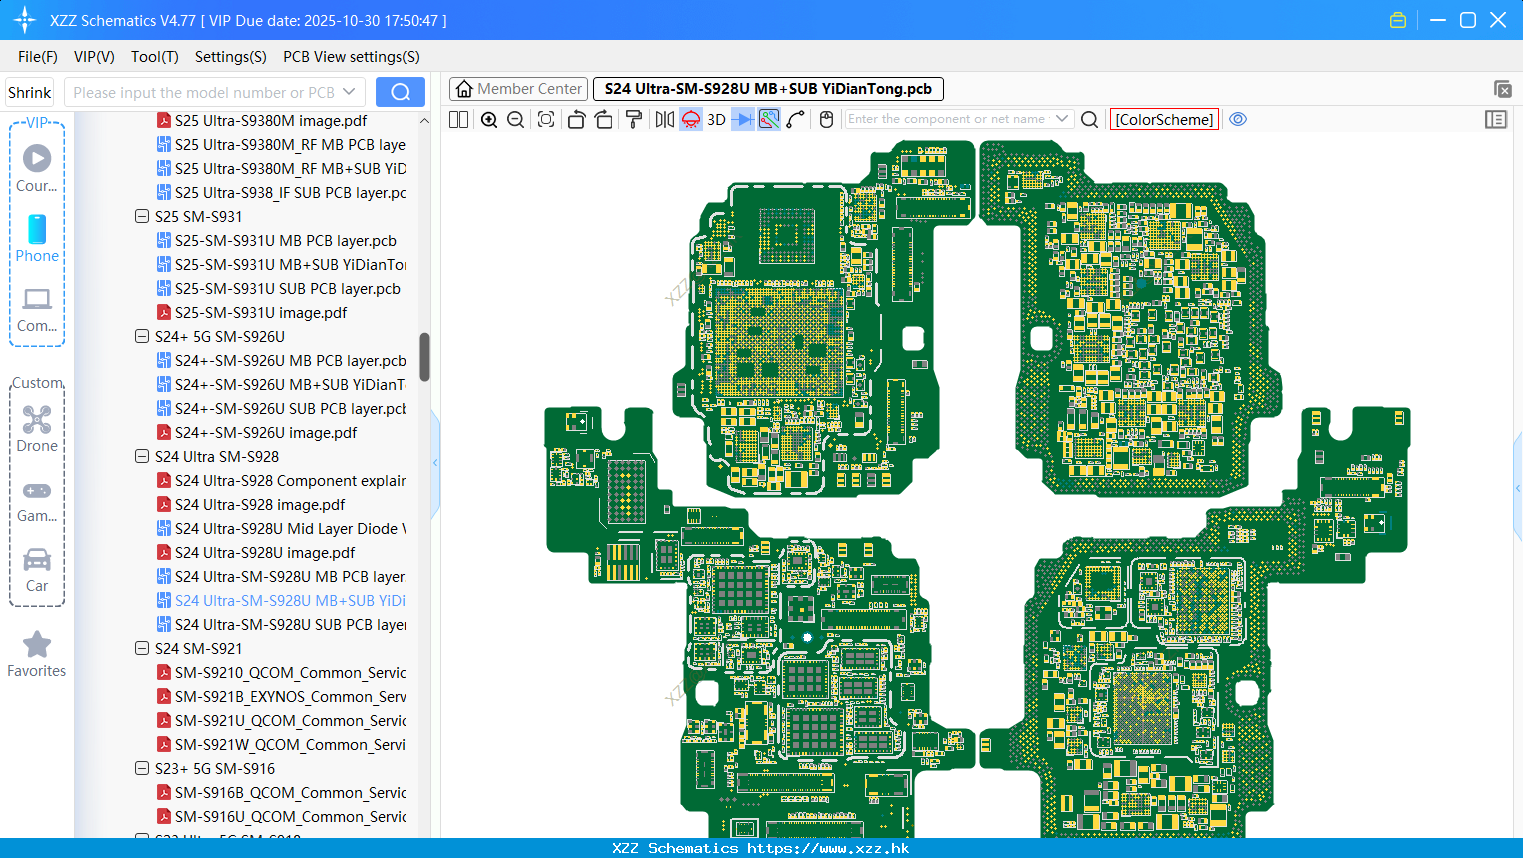This screenshot has height=858, width=1523.
Task: Open the Settings(S) menu
Action: click(231, 56)
